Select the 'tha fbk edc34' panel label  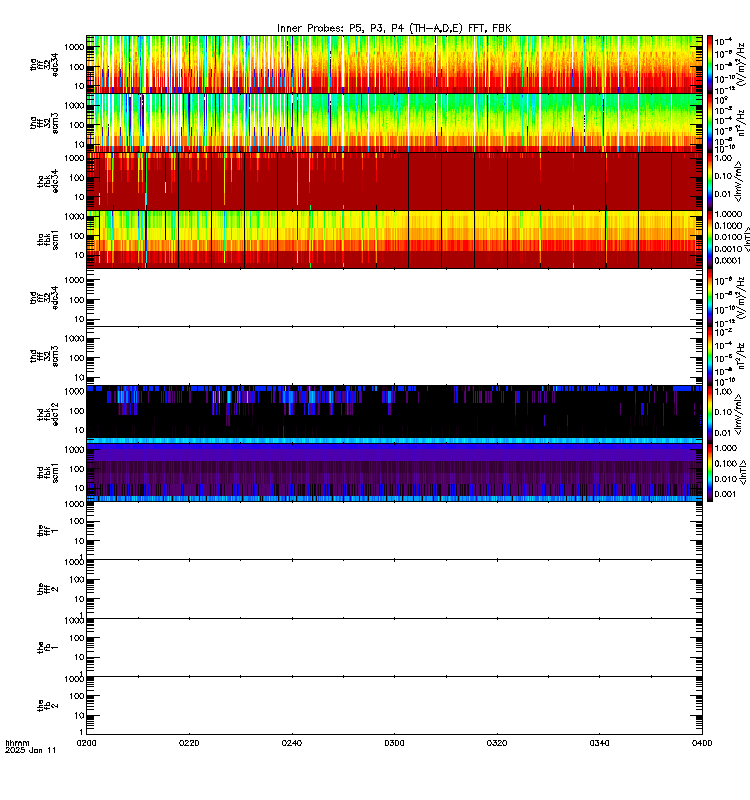(x=48, y=181)
